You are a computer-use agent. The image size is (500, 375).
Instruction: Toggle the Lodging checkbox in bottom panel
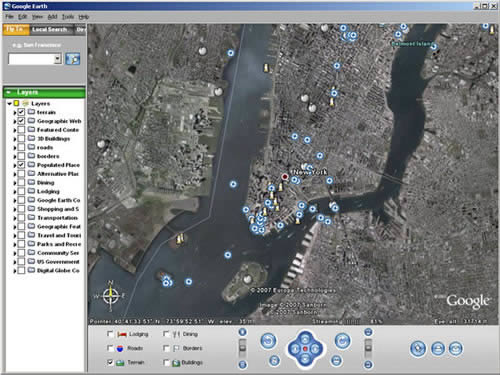(x=110, y=334)
